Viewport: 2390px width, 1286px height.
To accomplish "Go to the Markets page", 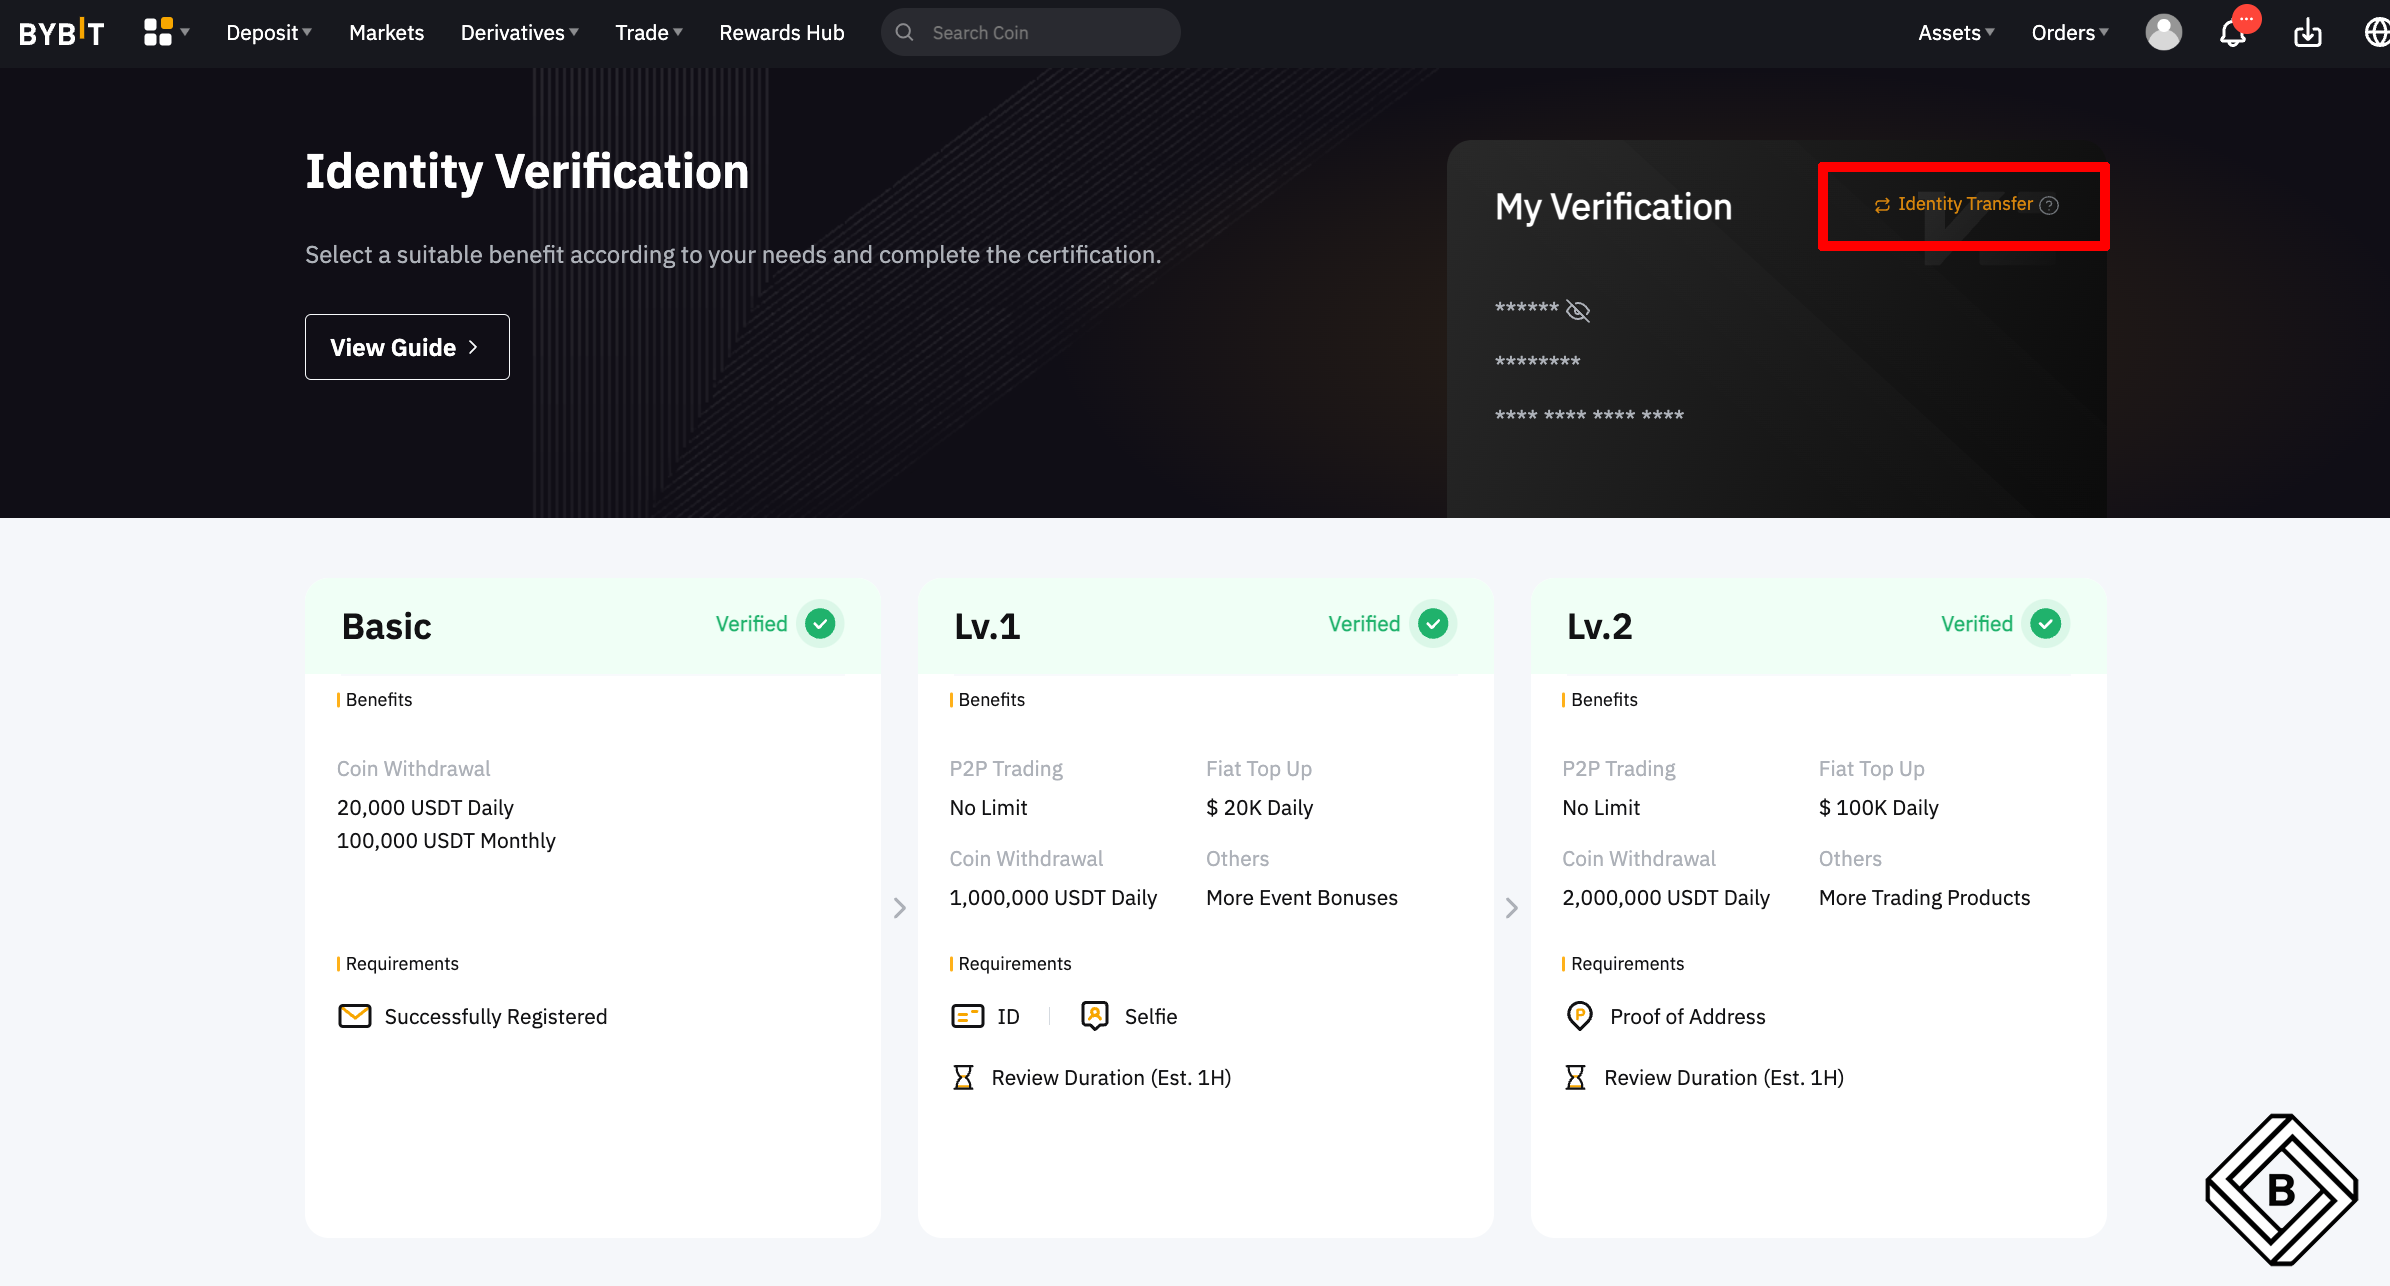I will [386, 33].
